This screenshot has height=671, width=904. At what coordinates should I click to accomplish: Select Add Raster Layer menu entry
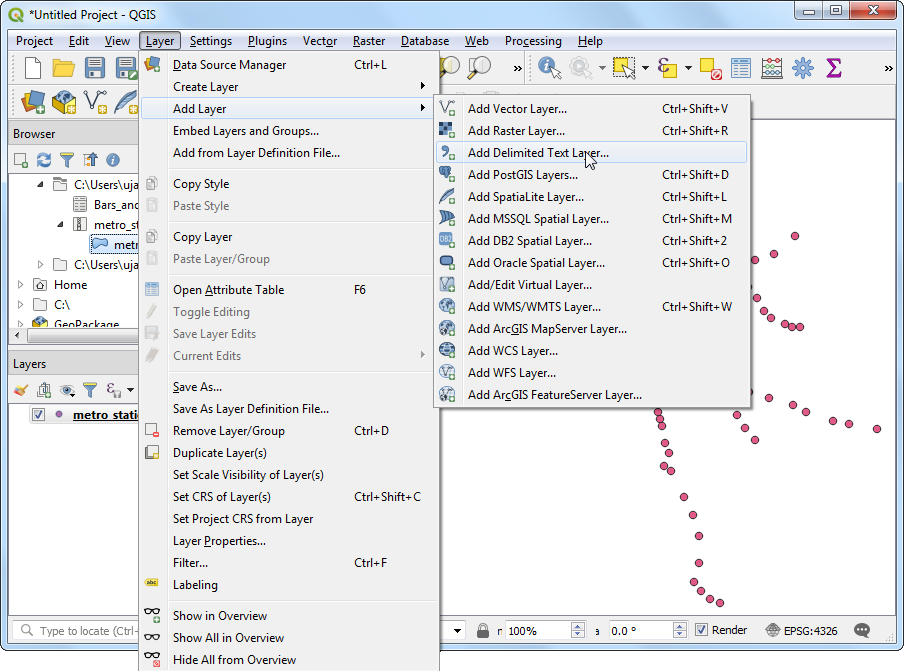tap(516, 131)
